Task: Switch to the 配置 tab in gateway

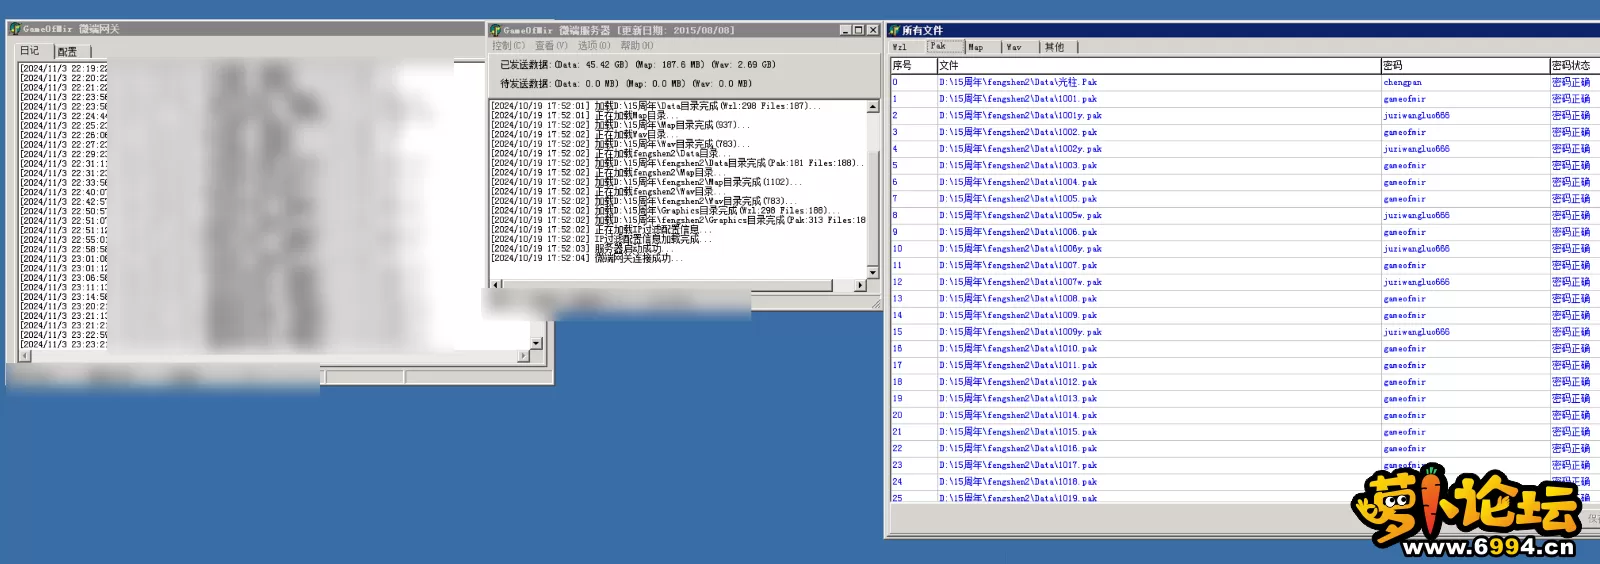Action: point(68,51)
